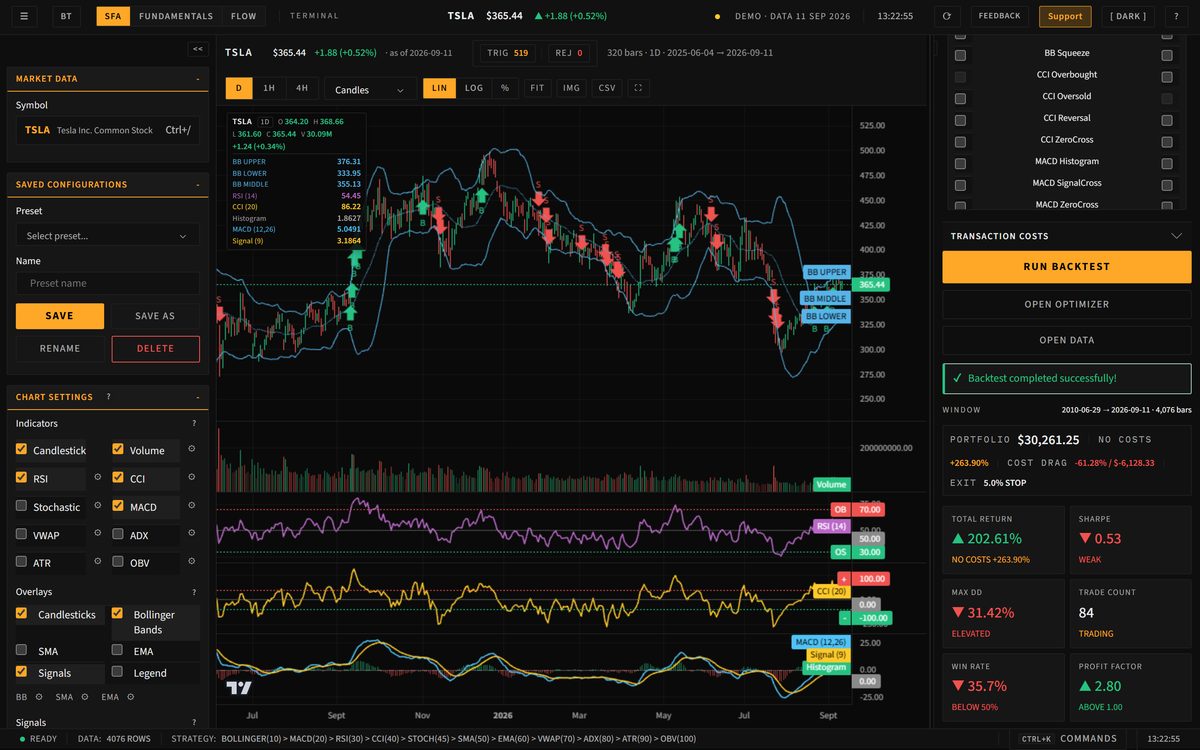Collapse Chart Settings panel minus icon
1200x750 pixels.
click(x=198, y=397)
